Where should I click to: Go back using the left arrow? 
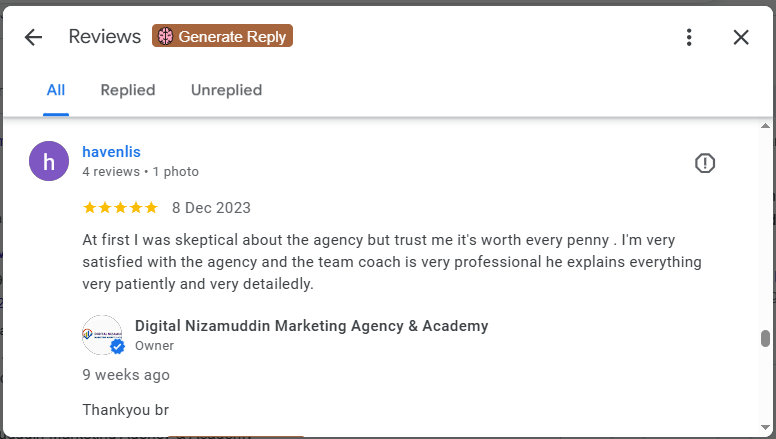[x=33, y=37]
